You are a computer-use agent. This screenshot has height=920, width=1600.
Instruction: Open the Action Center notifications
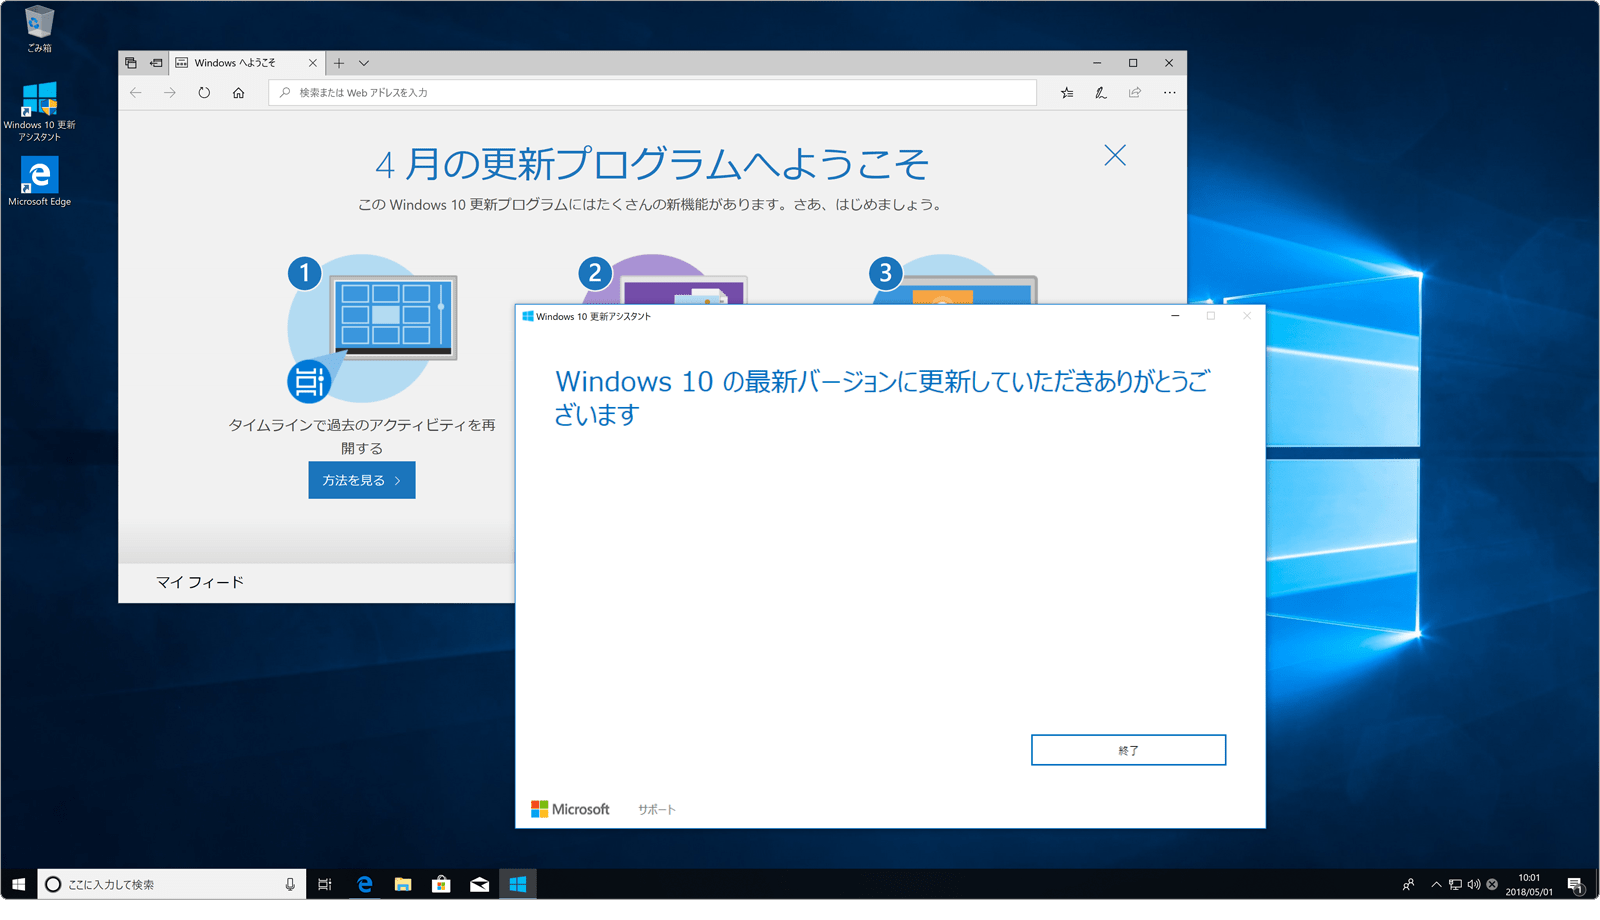[x=1575, y=884]
